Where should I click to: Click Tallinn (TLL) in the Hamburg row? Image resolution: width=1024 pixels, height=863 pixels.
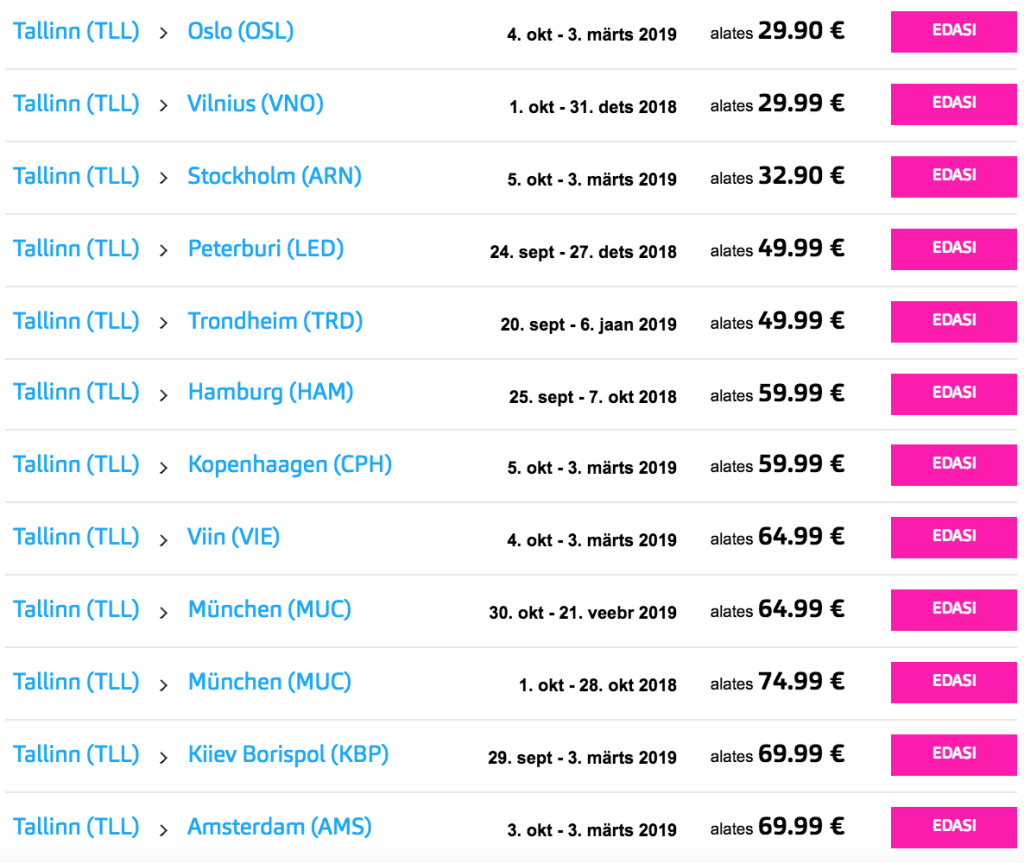76,392
